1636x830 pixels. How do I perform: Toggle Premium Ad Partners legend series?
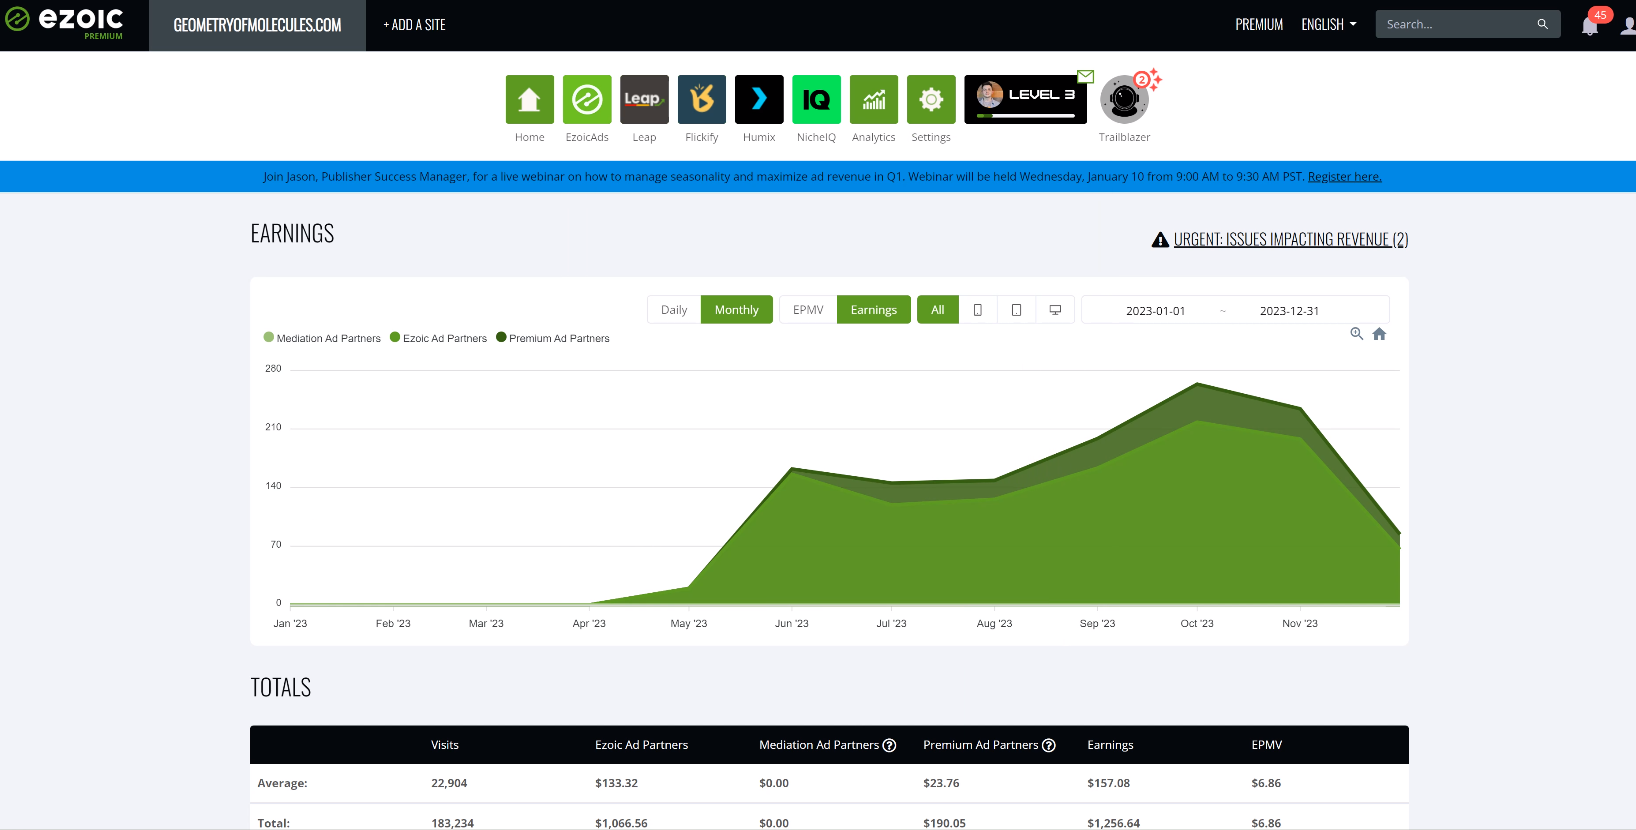(553, 338)
